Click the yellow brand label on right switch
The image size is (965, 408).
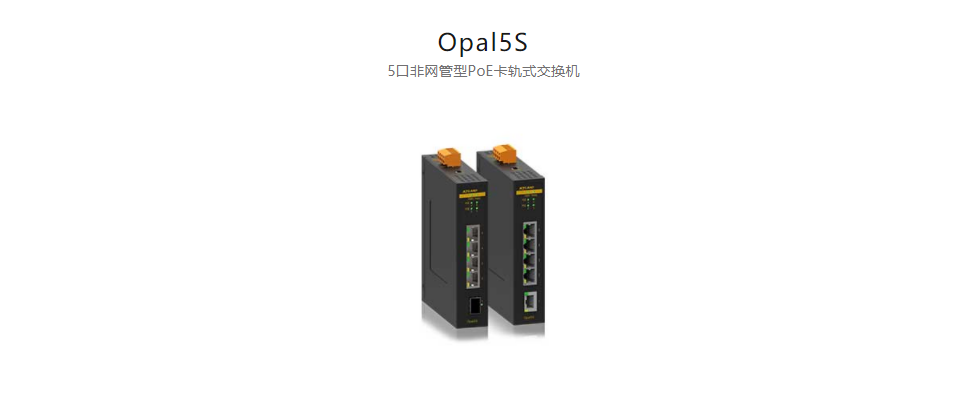(x=529, y=191)
